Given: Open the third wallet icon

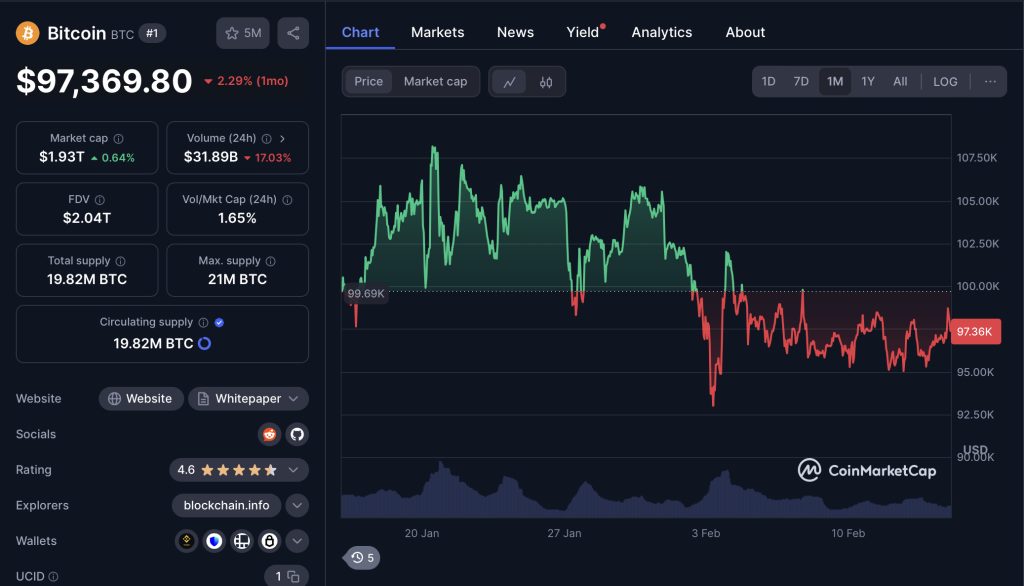Looking at the screenshot, I should [x=242, y=541].
